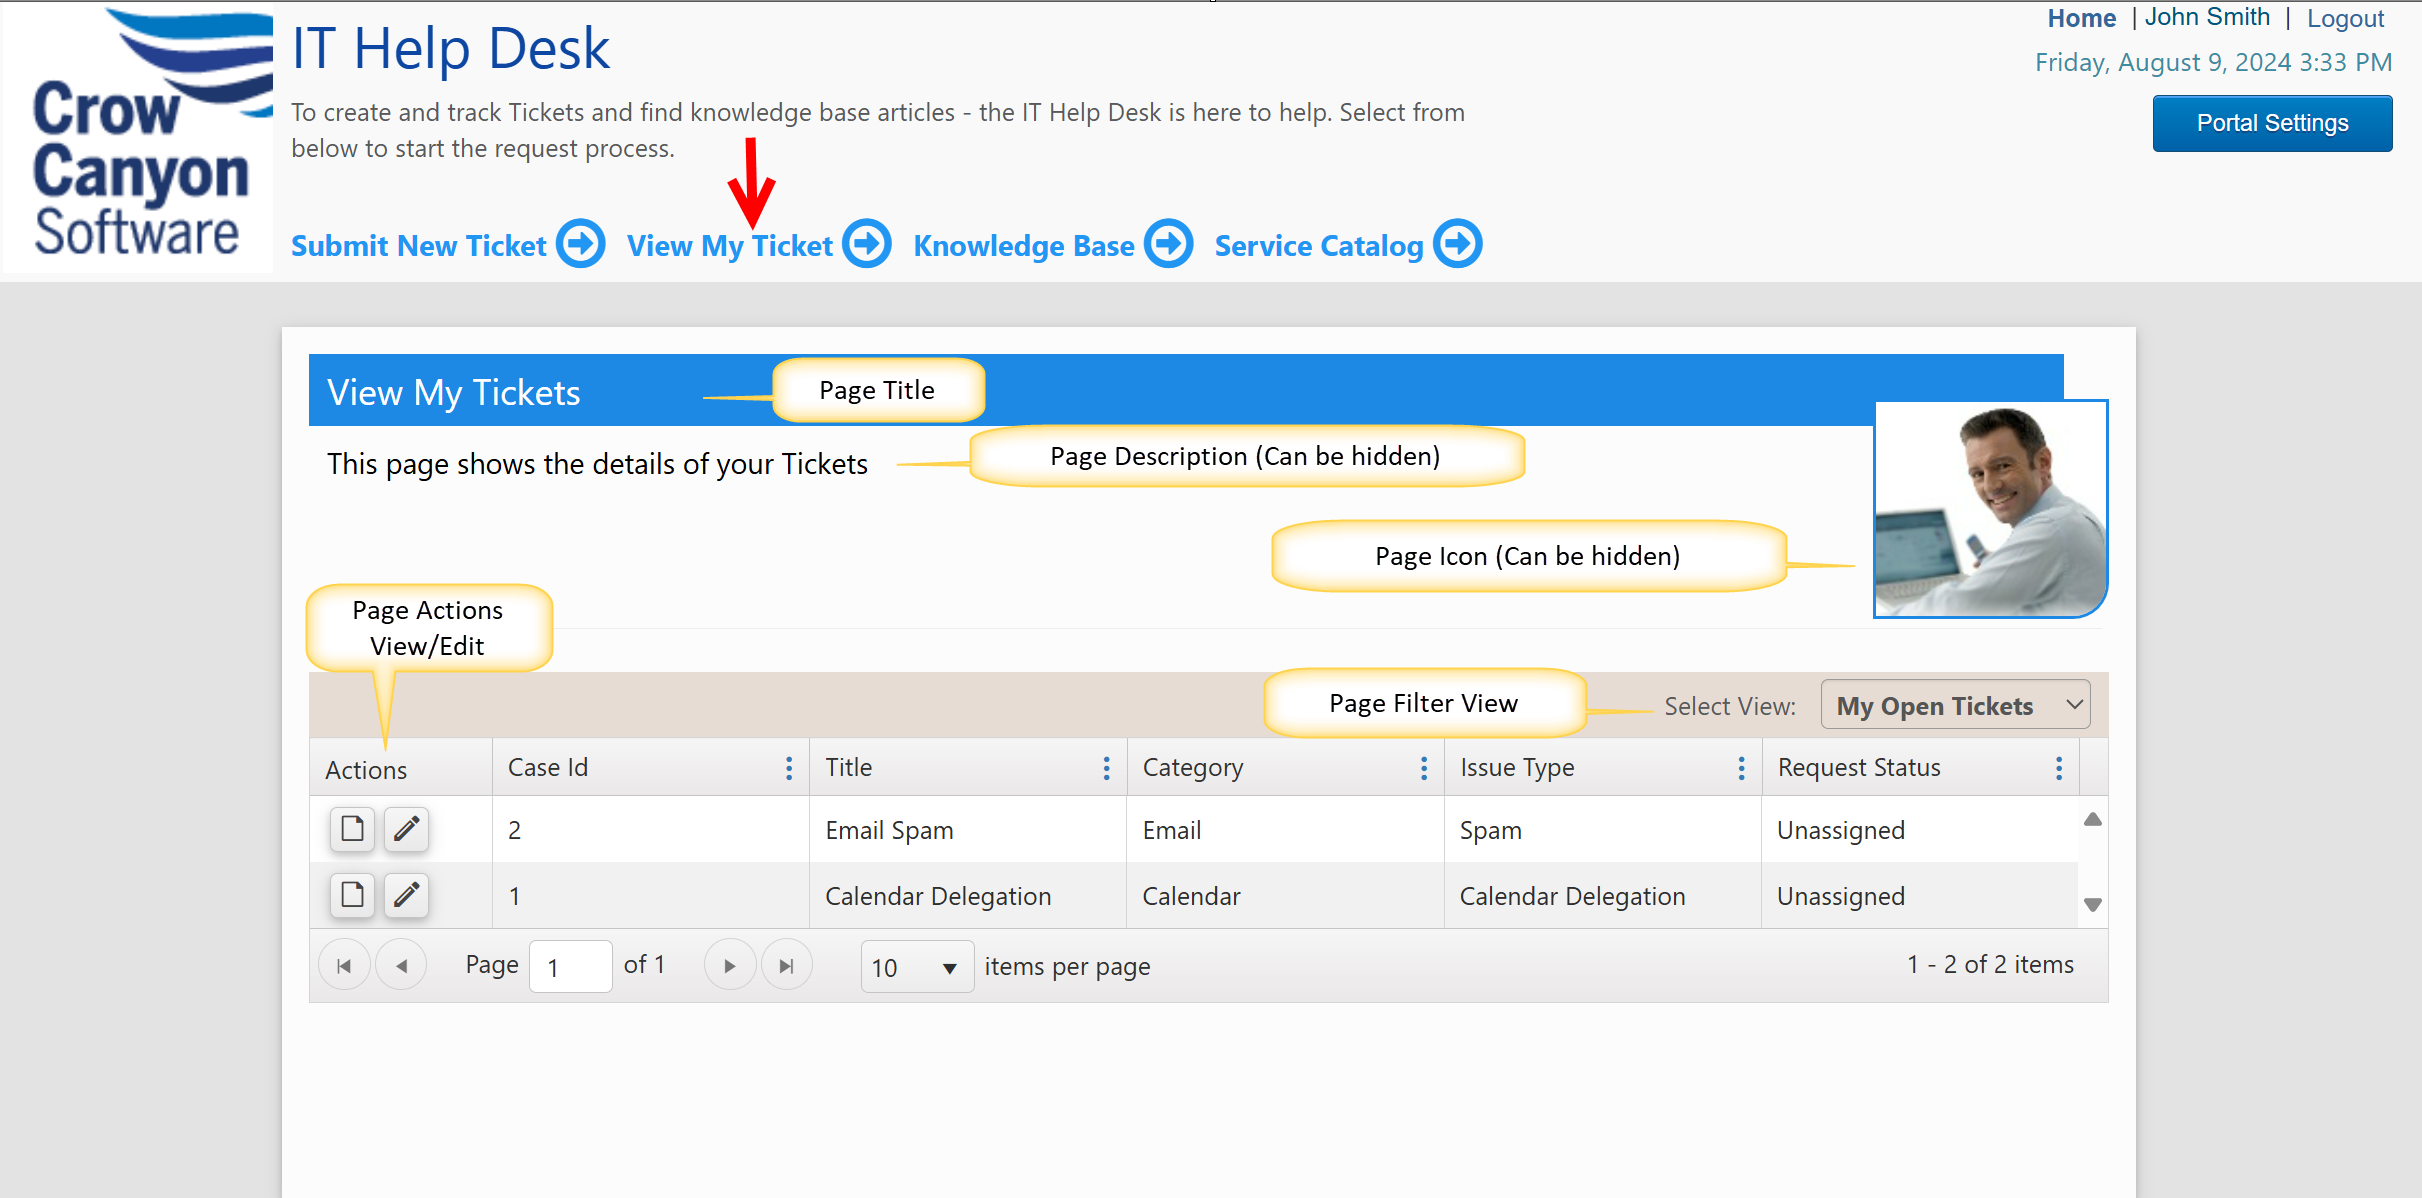
Task: Open Knowledge Base link
Action: [x=1024, y=246]
